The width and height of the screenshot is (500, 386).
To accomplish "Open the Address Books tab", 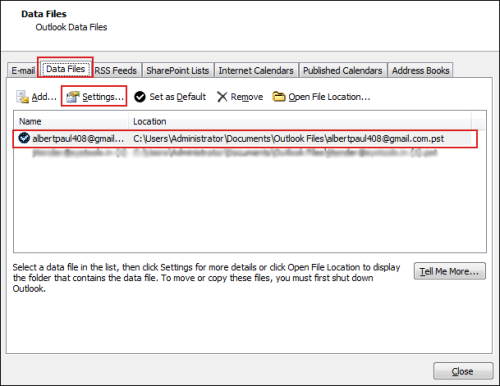I will tap(421, 70).
